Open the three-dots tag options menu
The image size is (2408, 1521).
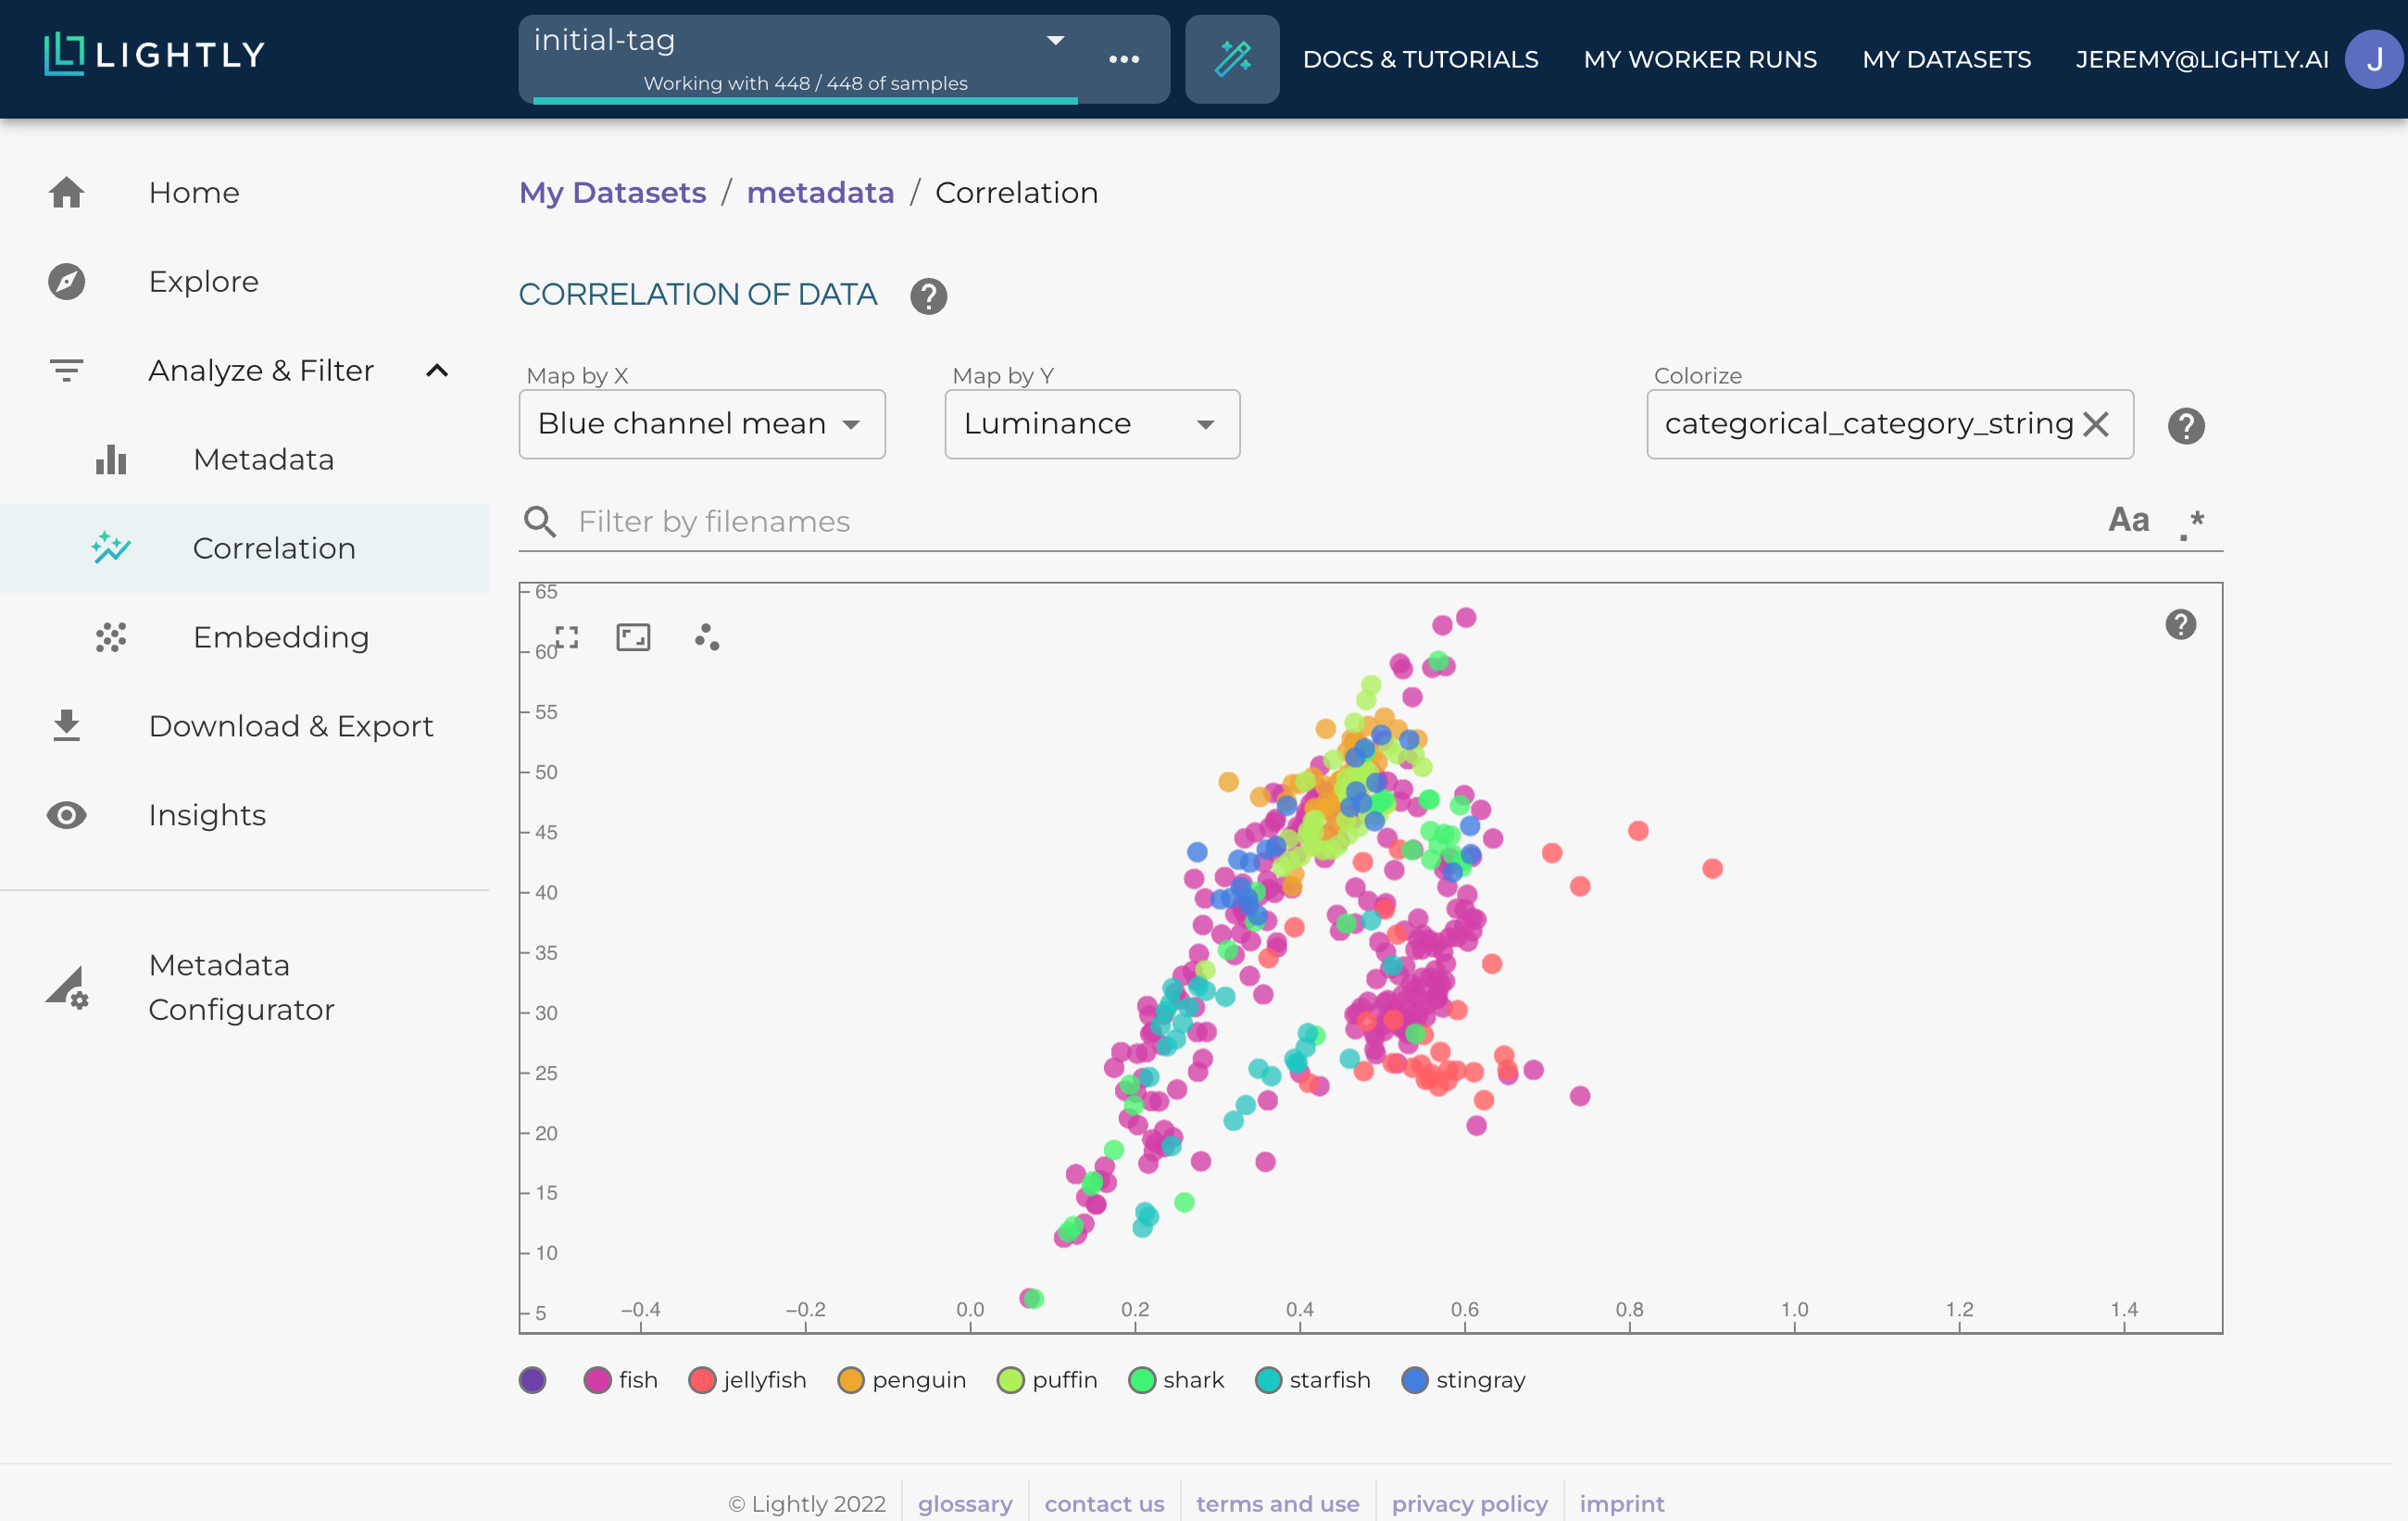(1123, 59)
